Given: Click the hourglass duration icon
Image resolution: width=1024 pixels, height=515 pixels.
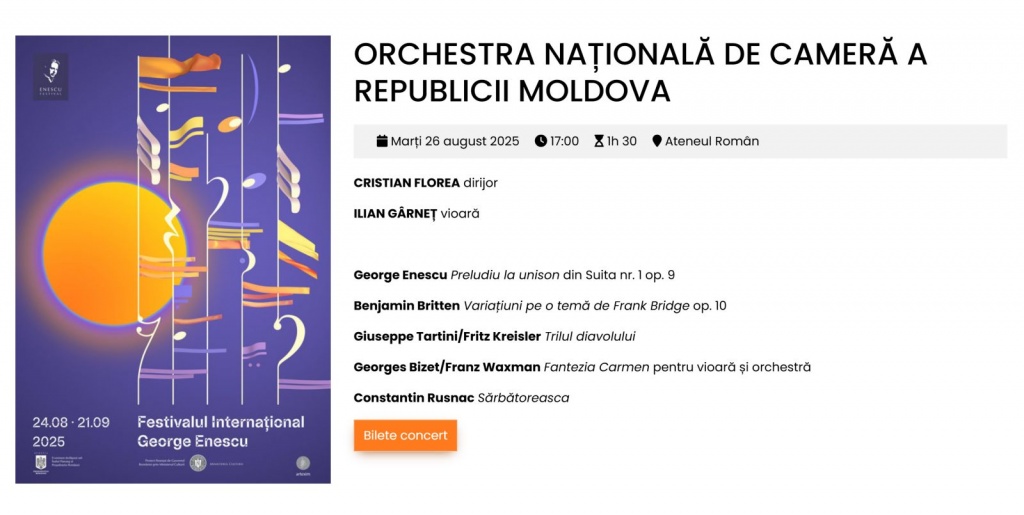Looking at the screenshot, I should 599,141.
